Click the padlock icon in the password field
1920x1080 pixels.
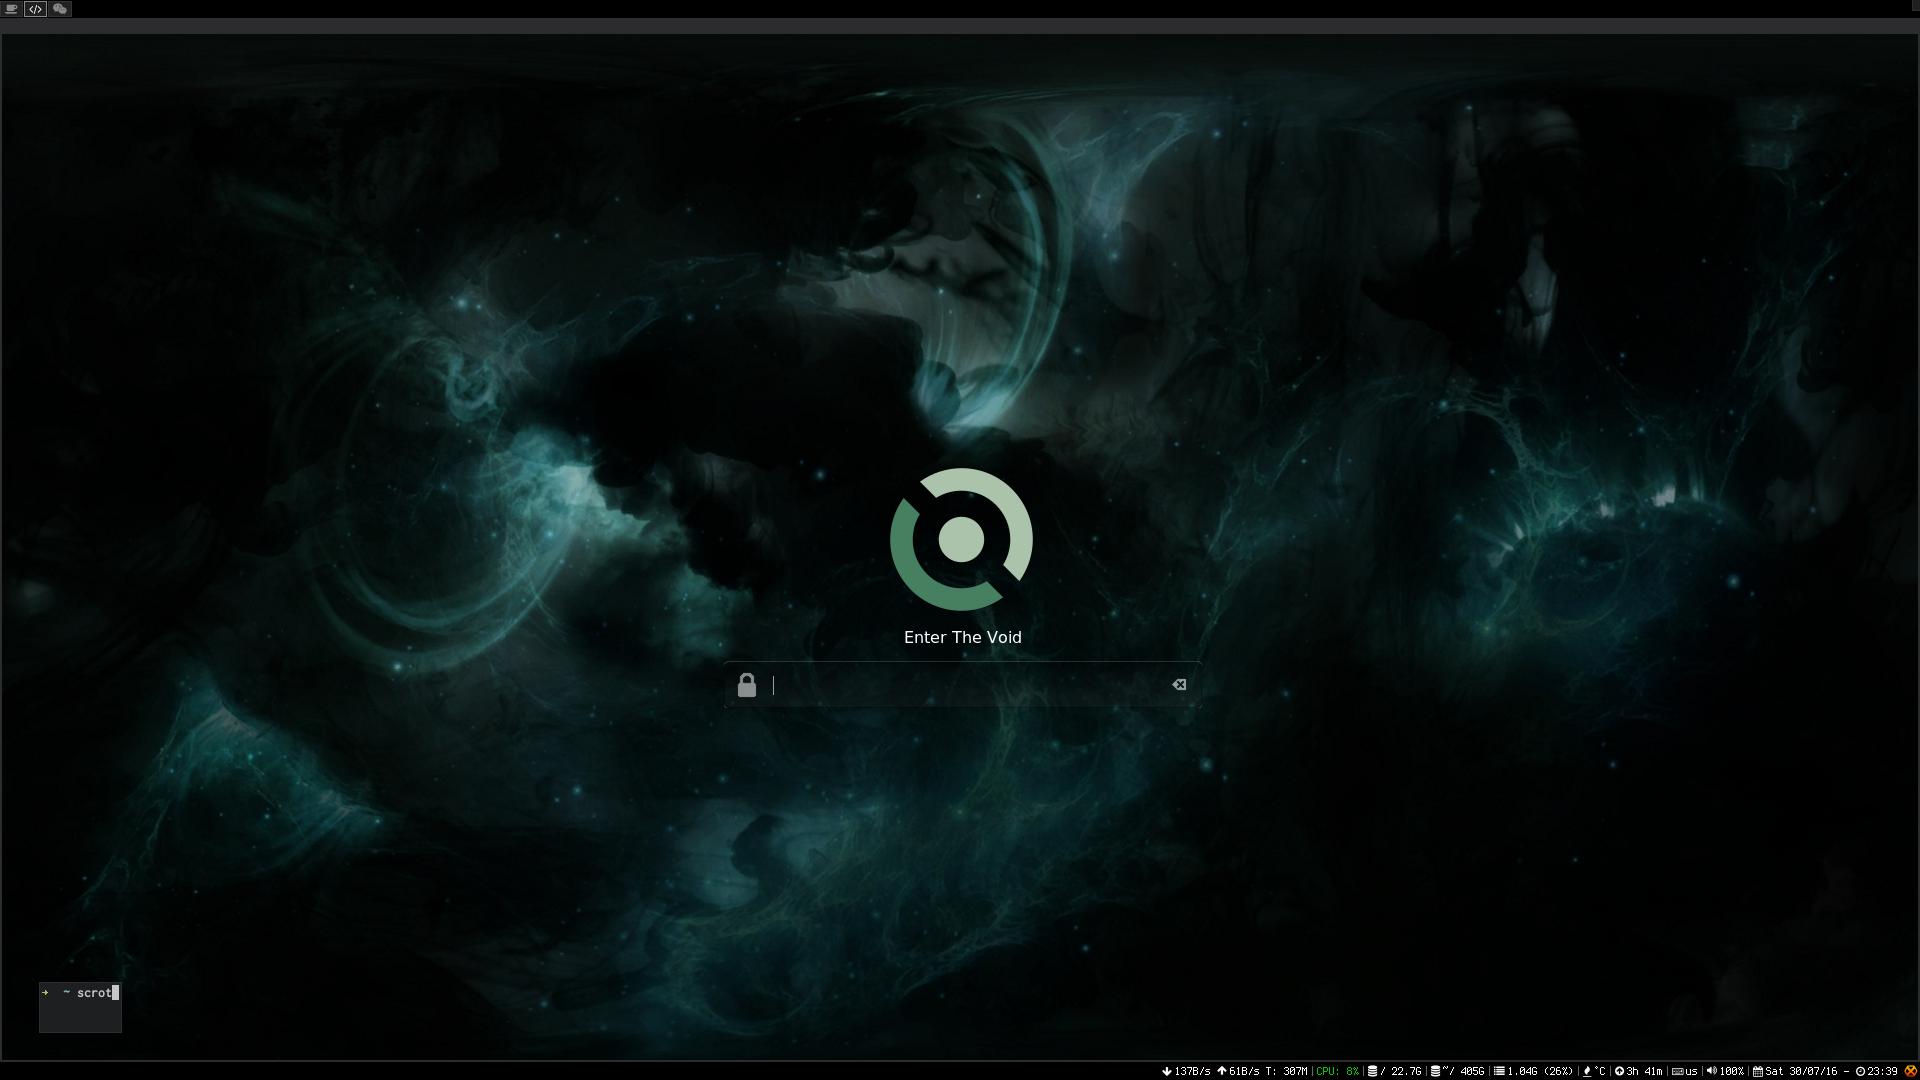pyautogui.click(x=748, y=685)
